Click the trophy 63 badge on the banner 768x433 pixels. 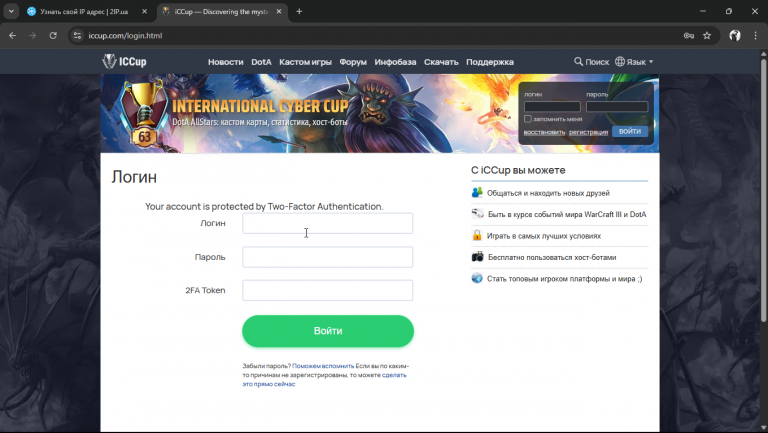(144, 114)
